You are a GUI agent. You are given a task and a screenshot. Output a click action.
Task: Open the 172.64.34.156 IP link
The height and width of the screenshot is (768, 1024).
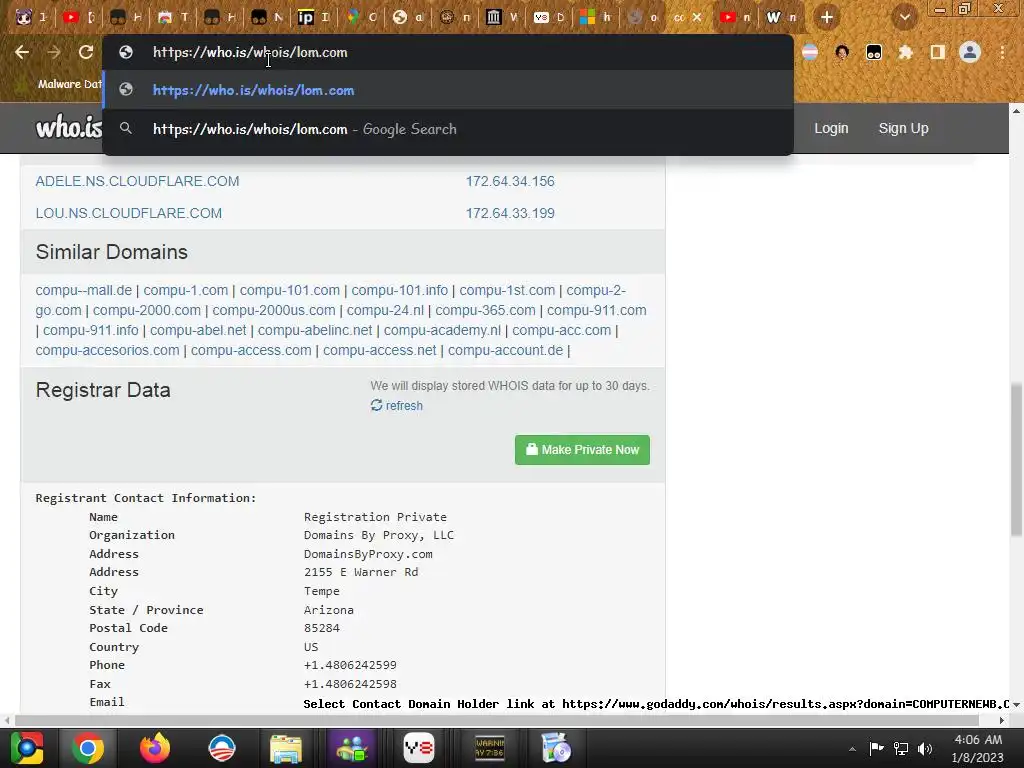(x=510, y=181)
